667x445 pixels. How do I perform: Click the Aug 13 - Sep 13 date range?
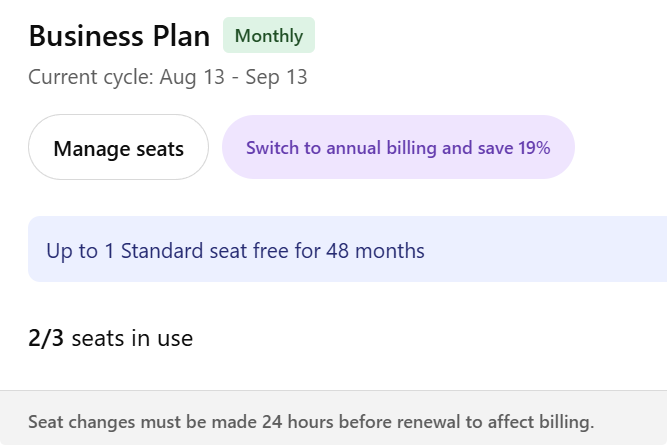(x=233, y=77)
